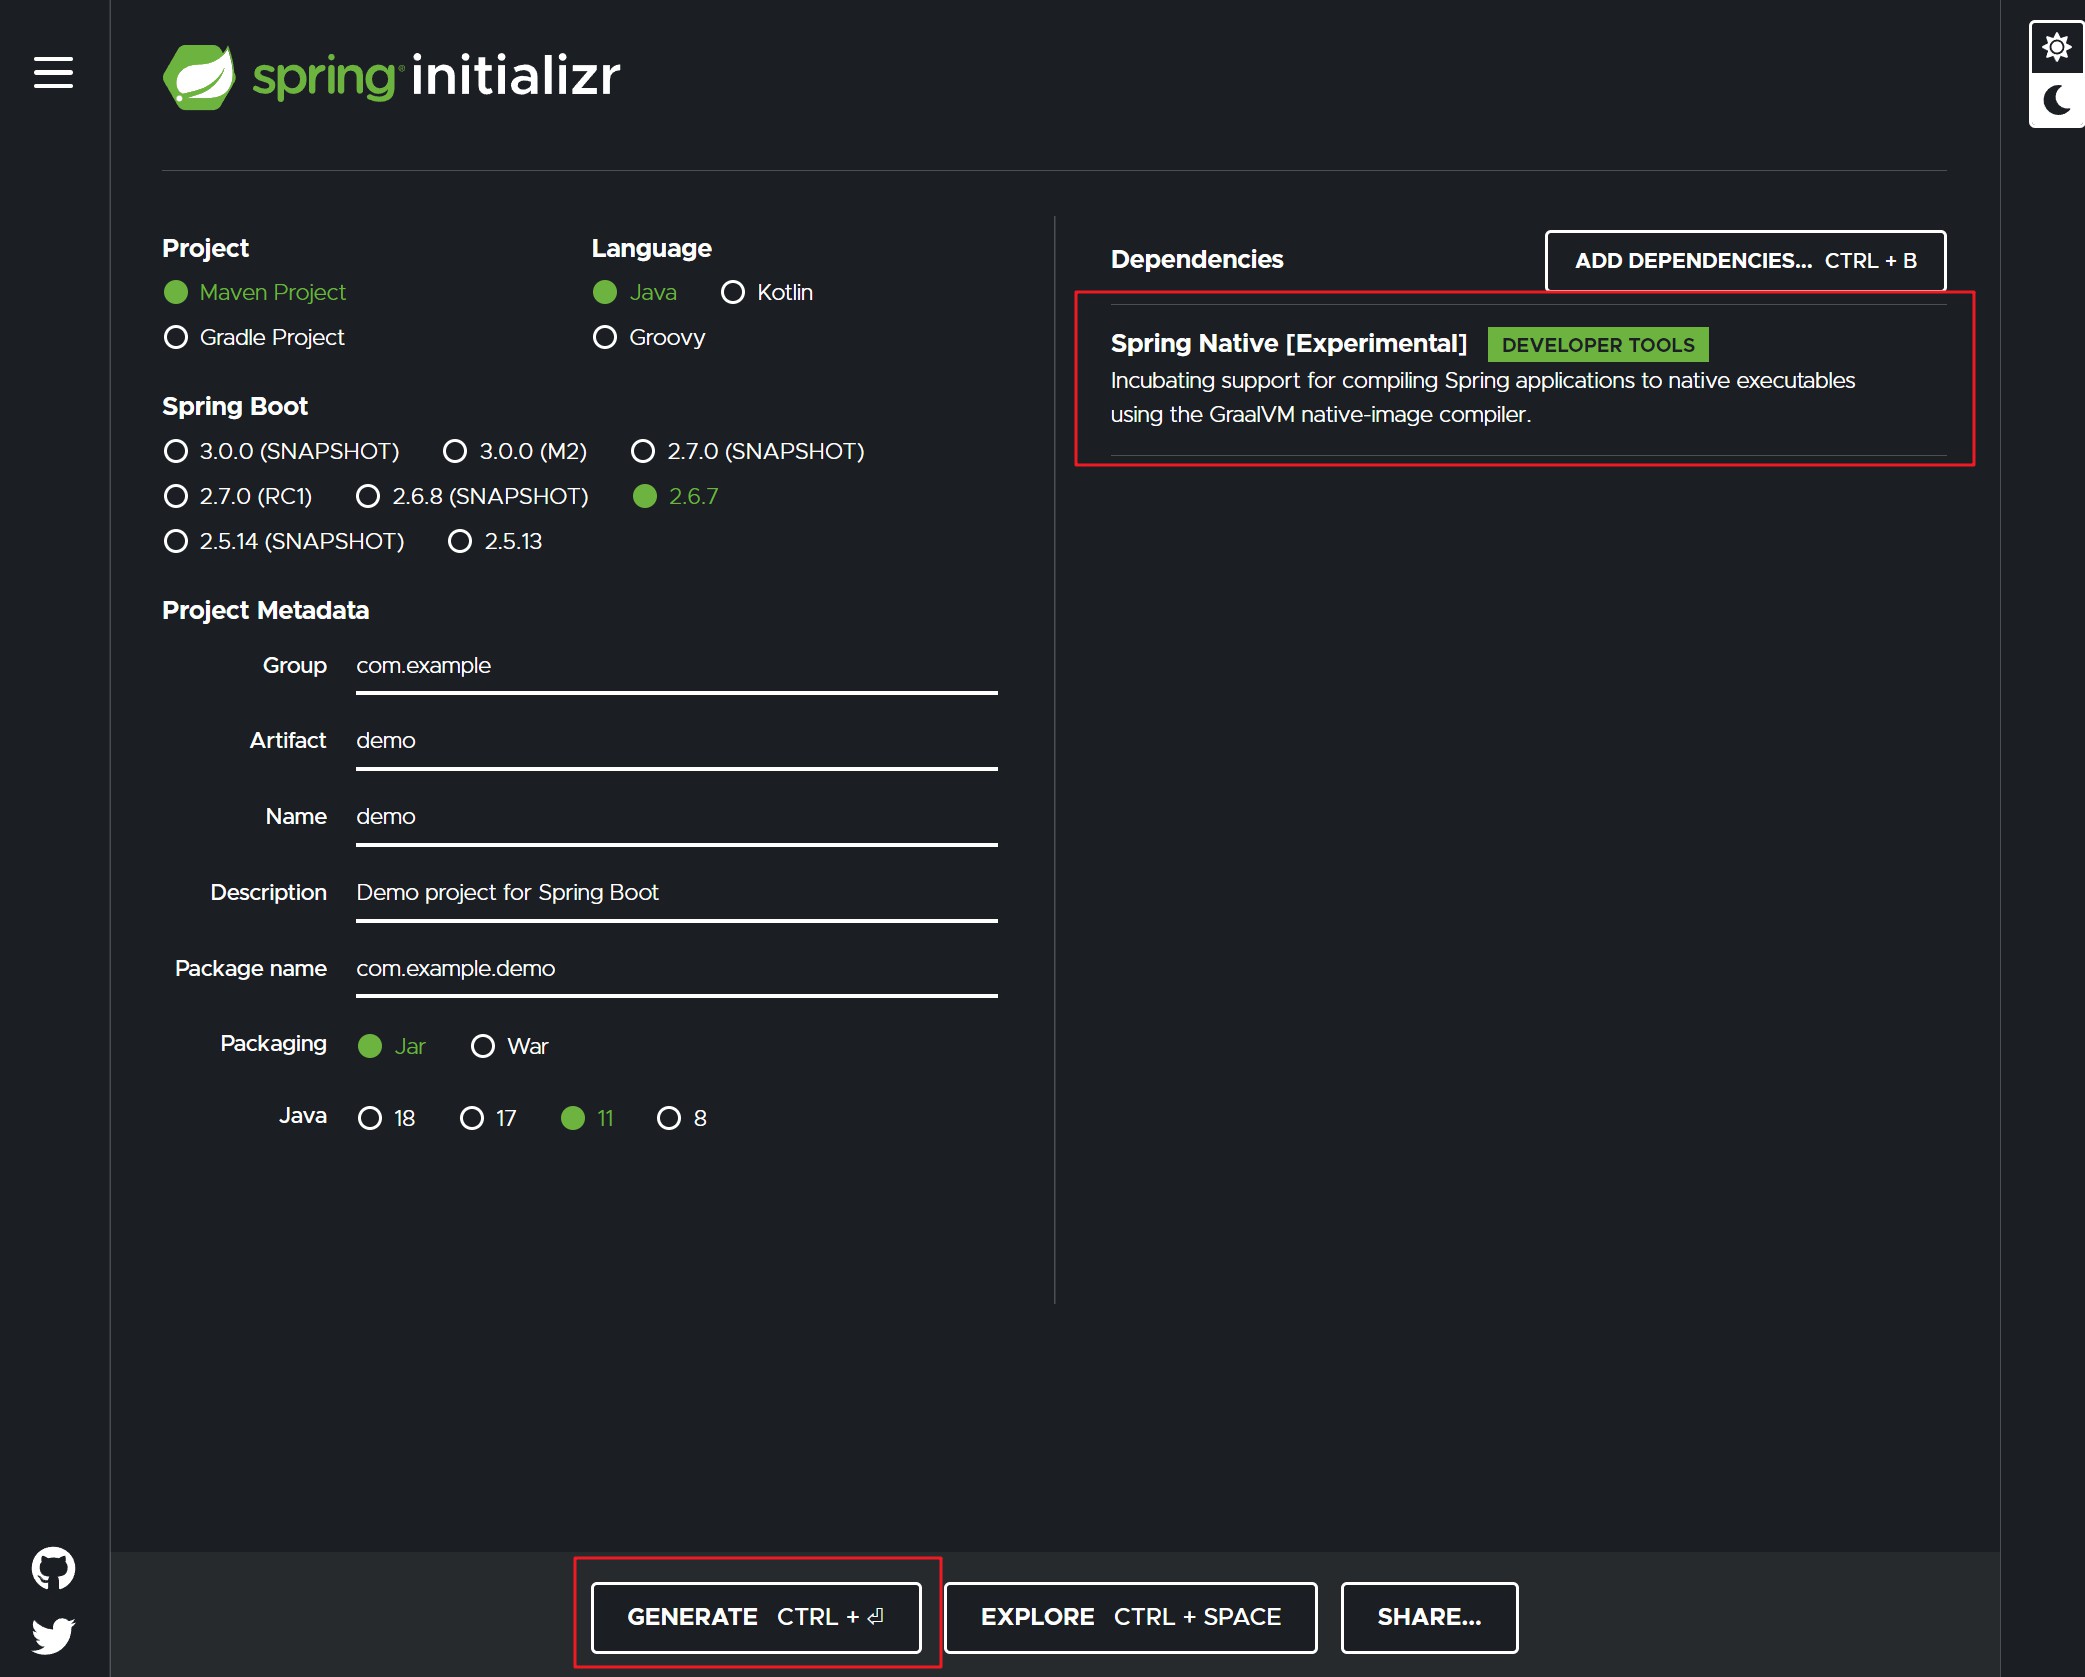
Task: Select Spring Boot 2.5.13 version
Action: (495, 541)
